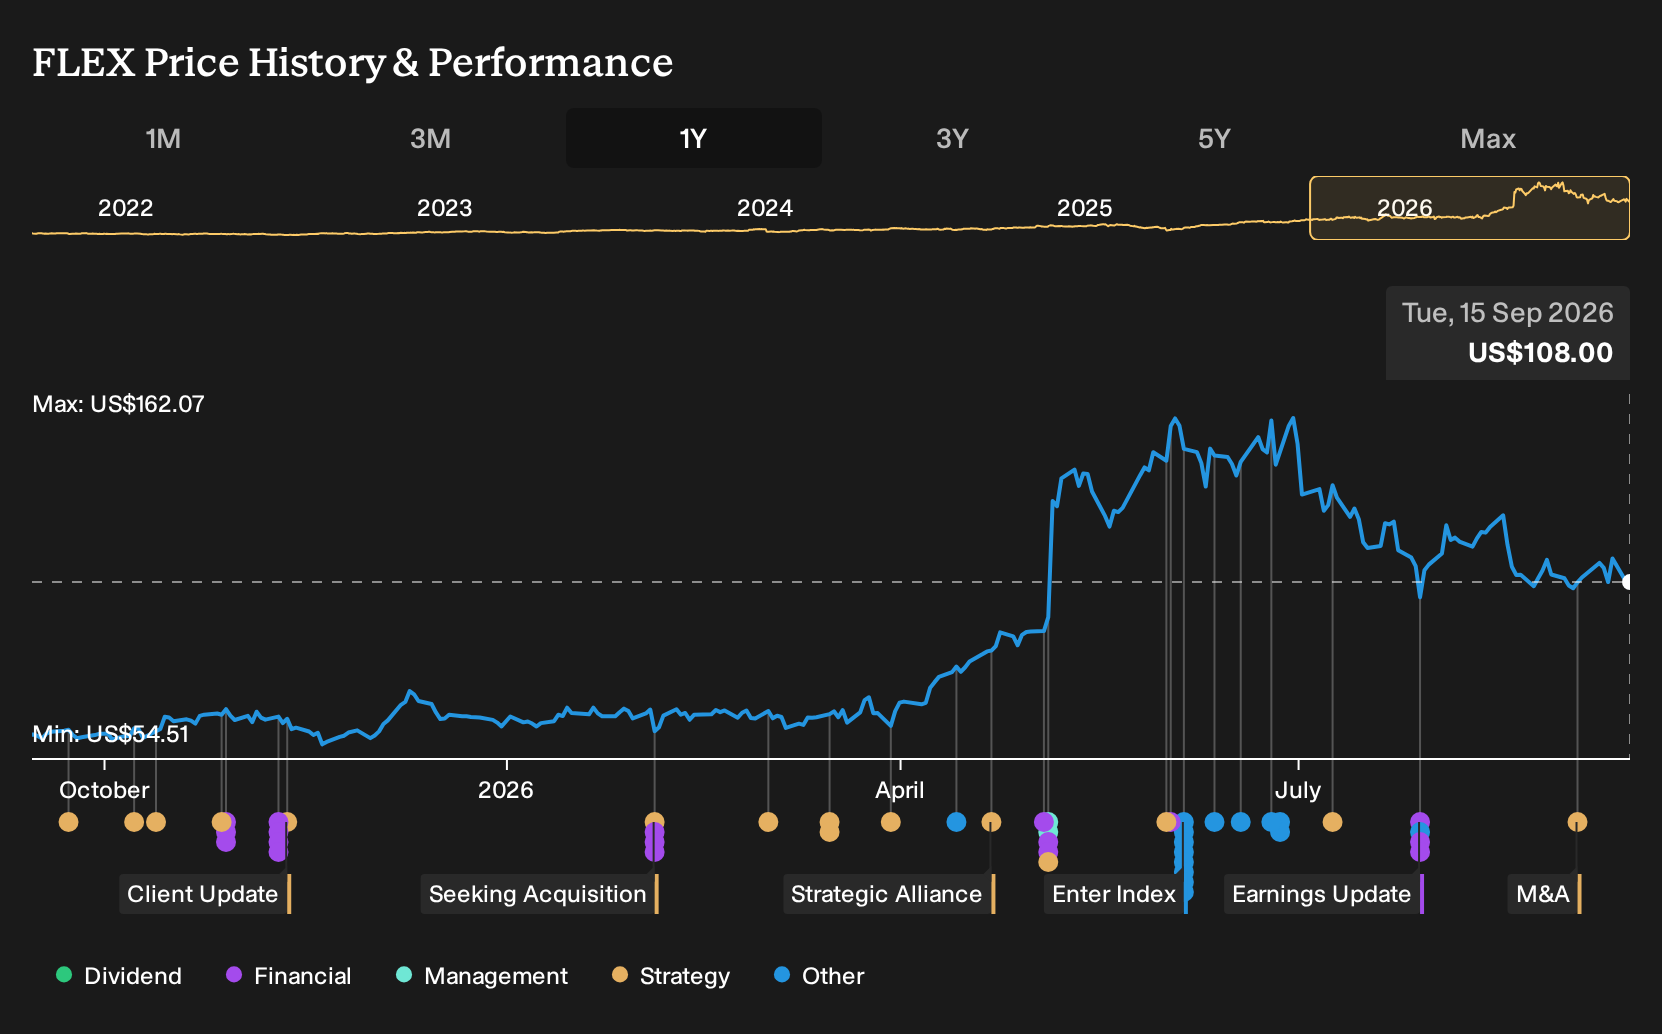Open the Strategic Alliance event label

[889, 894]
